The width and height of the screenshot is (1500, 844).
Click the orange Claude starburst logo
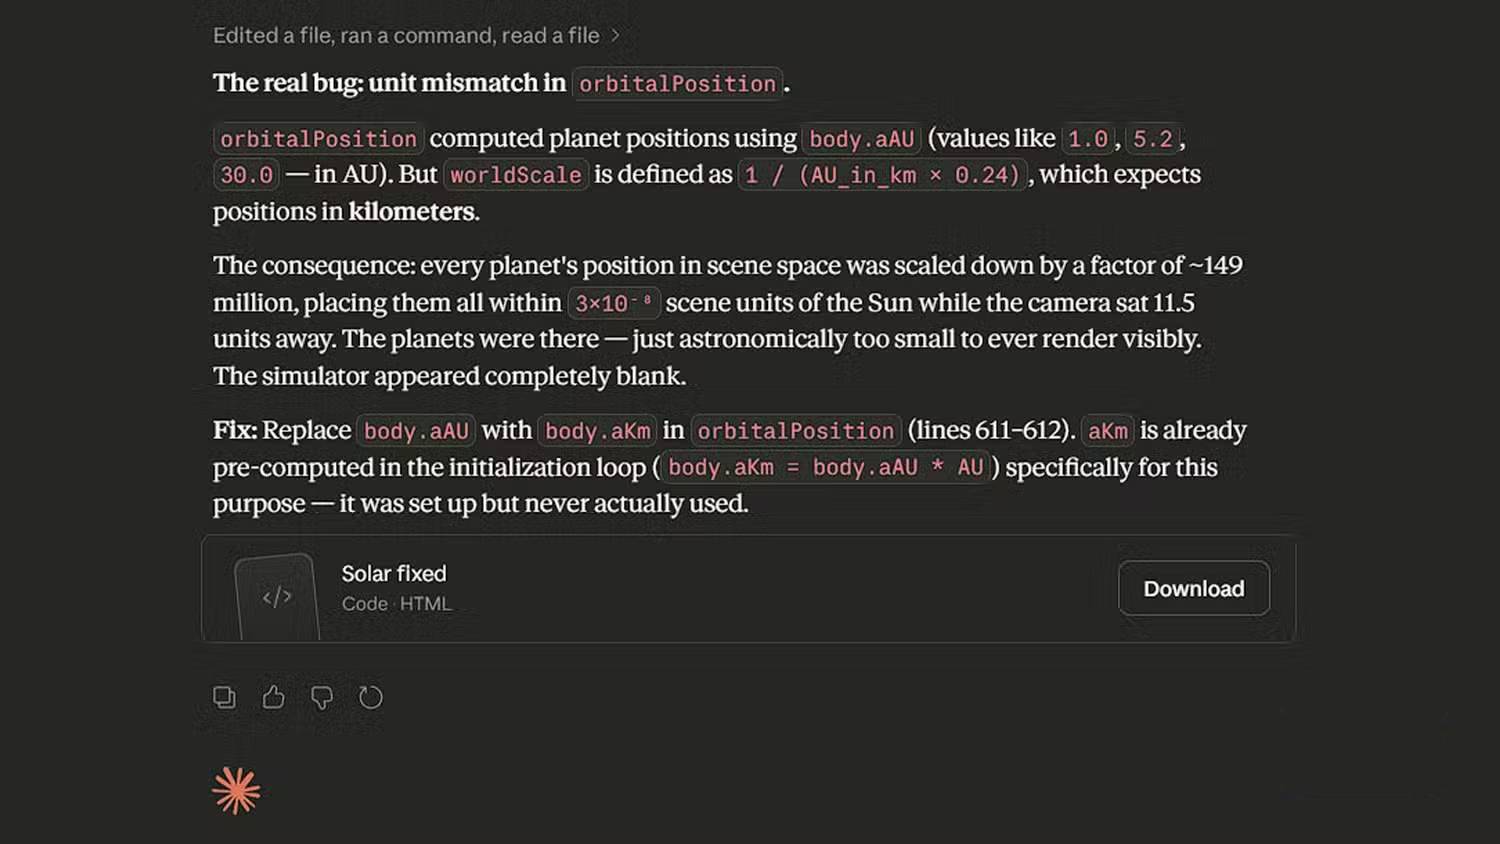237,791
